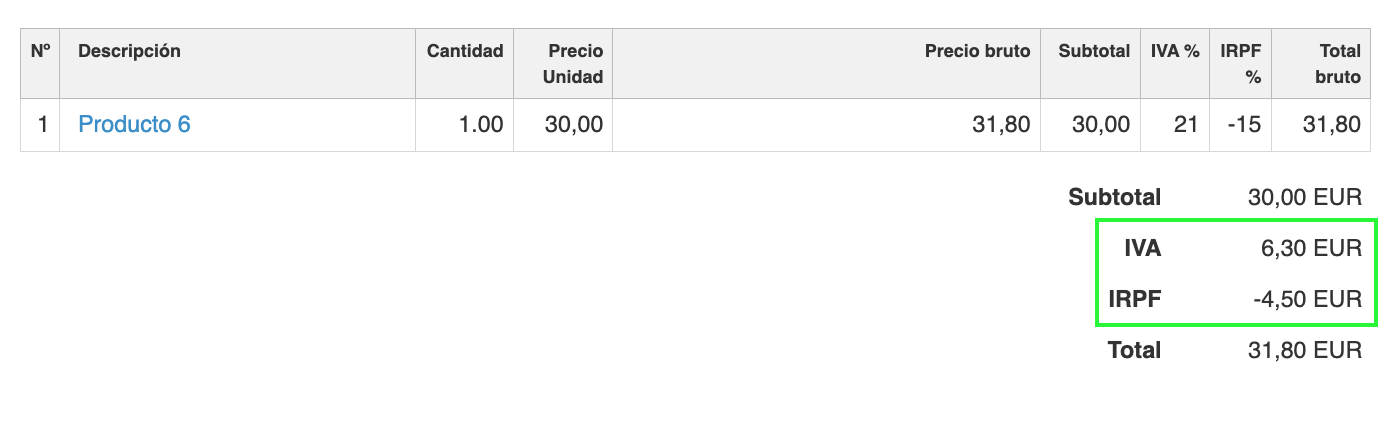1400x432 pixels.
Task: Select the Precio bruto column header
Action: coord(977,51)
